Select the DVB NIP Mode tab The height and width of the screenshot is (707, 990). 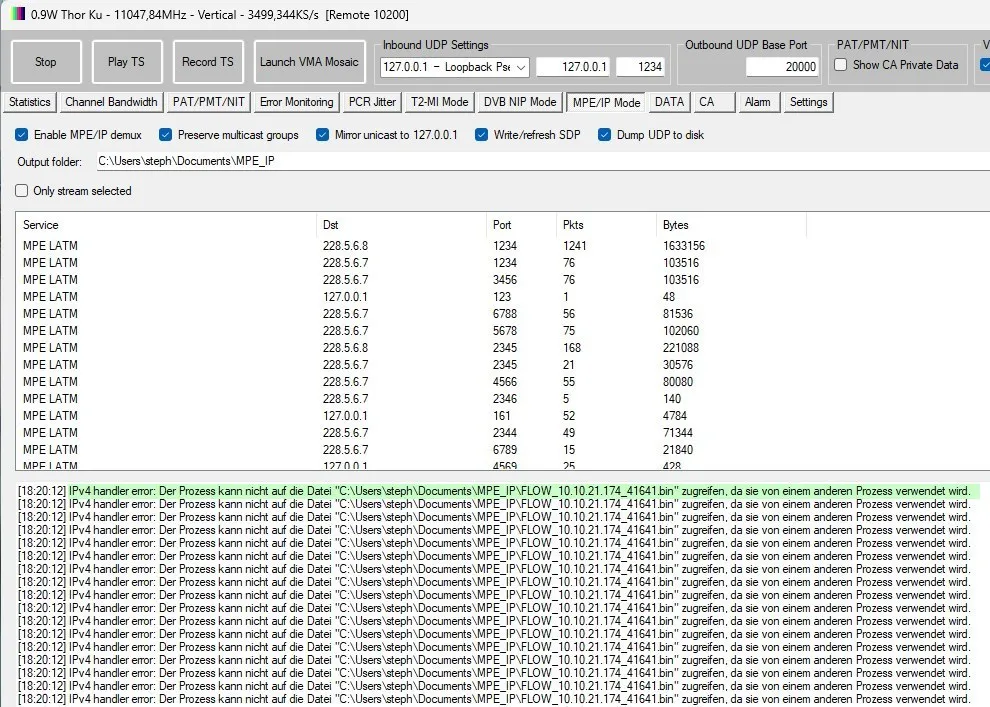click(520, 102)
